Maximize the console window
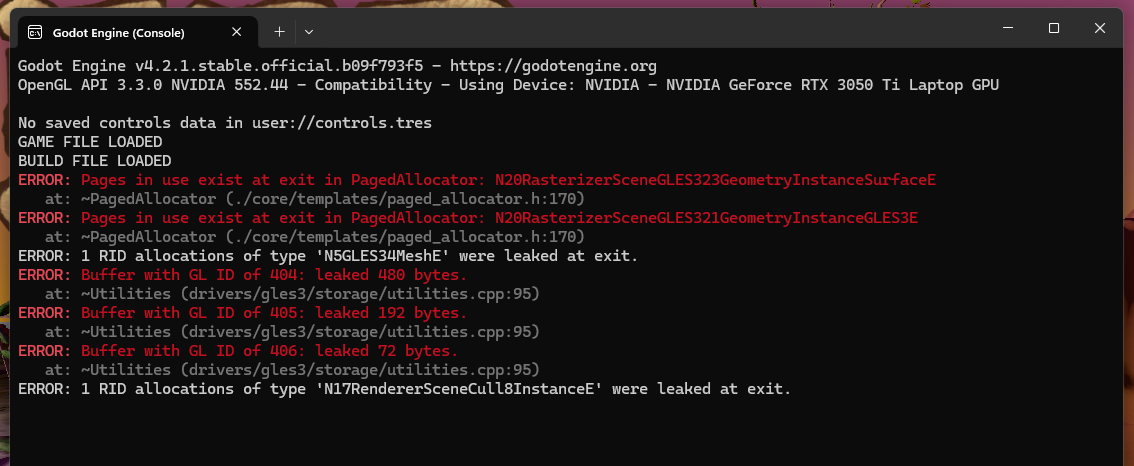The image size is (1134, 466). click(1054, 28)
